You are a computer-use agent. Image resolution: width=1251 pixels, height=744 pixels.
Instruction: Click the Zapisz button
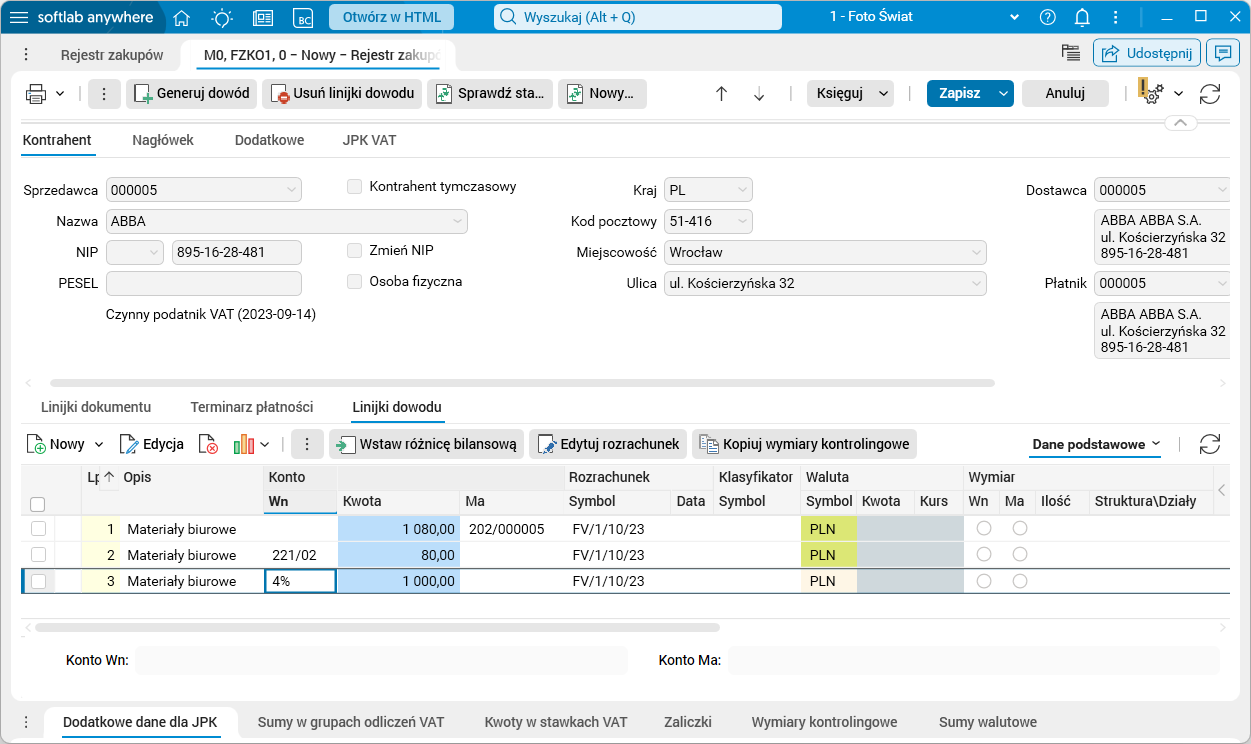959,93
